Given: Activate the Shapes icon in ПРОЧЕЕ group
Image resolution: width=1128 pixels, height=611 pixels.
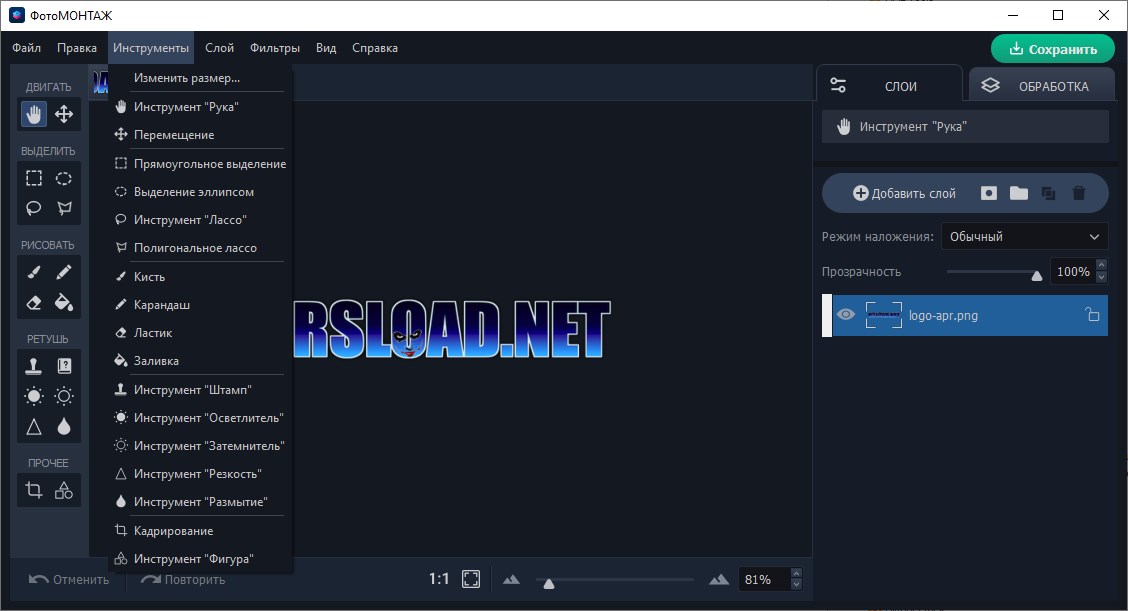Looking at the screenshot, I should [64, 490].
